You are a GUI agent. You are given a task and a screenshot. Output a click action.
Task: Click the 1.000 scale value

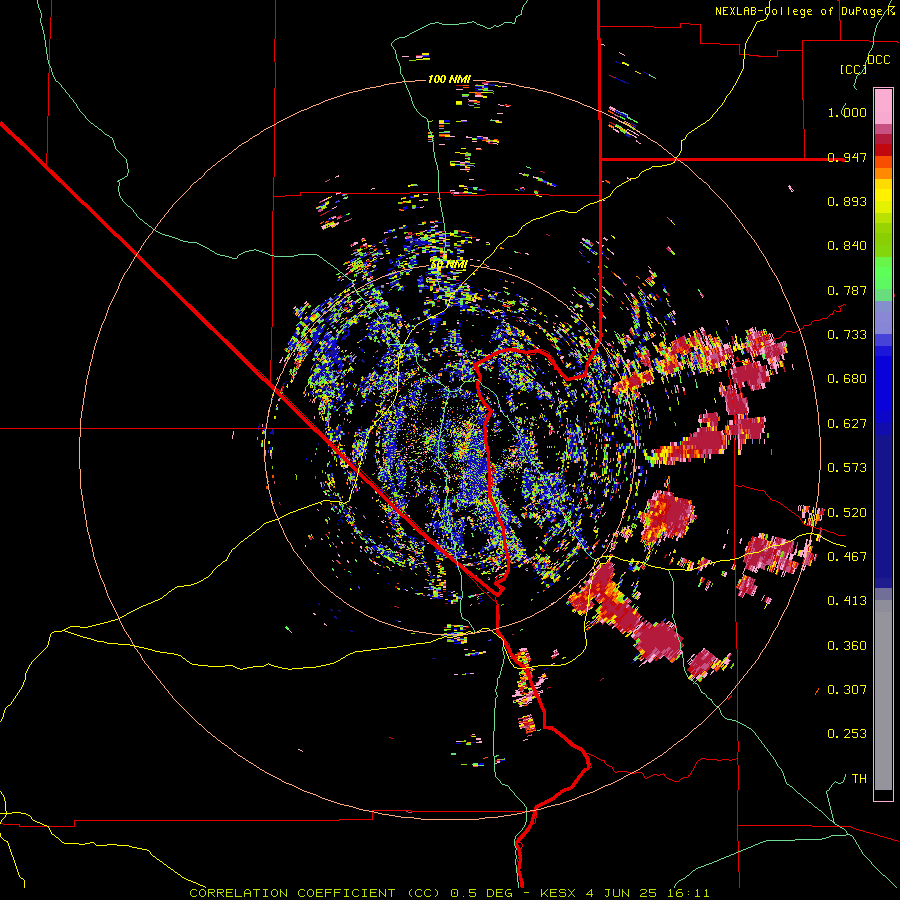[x=847, y=112]
